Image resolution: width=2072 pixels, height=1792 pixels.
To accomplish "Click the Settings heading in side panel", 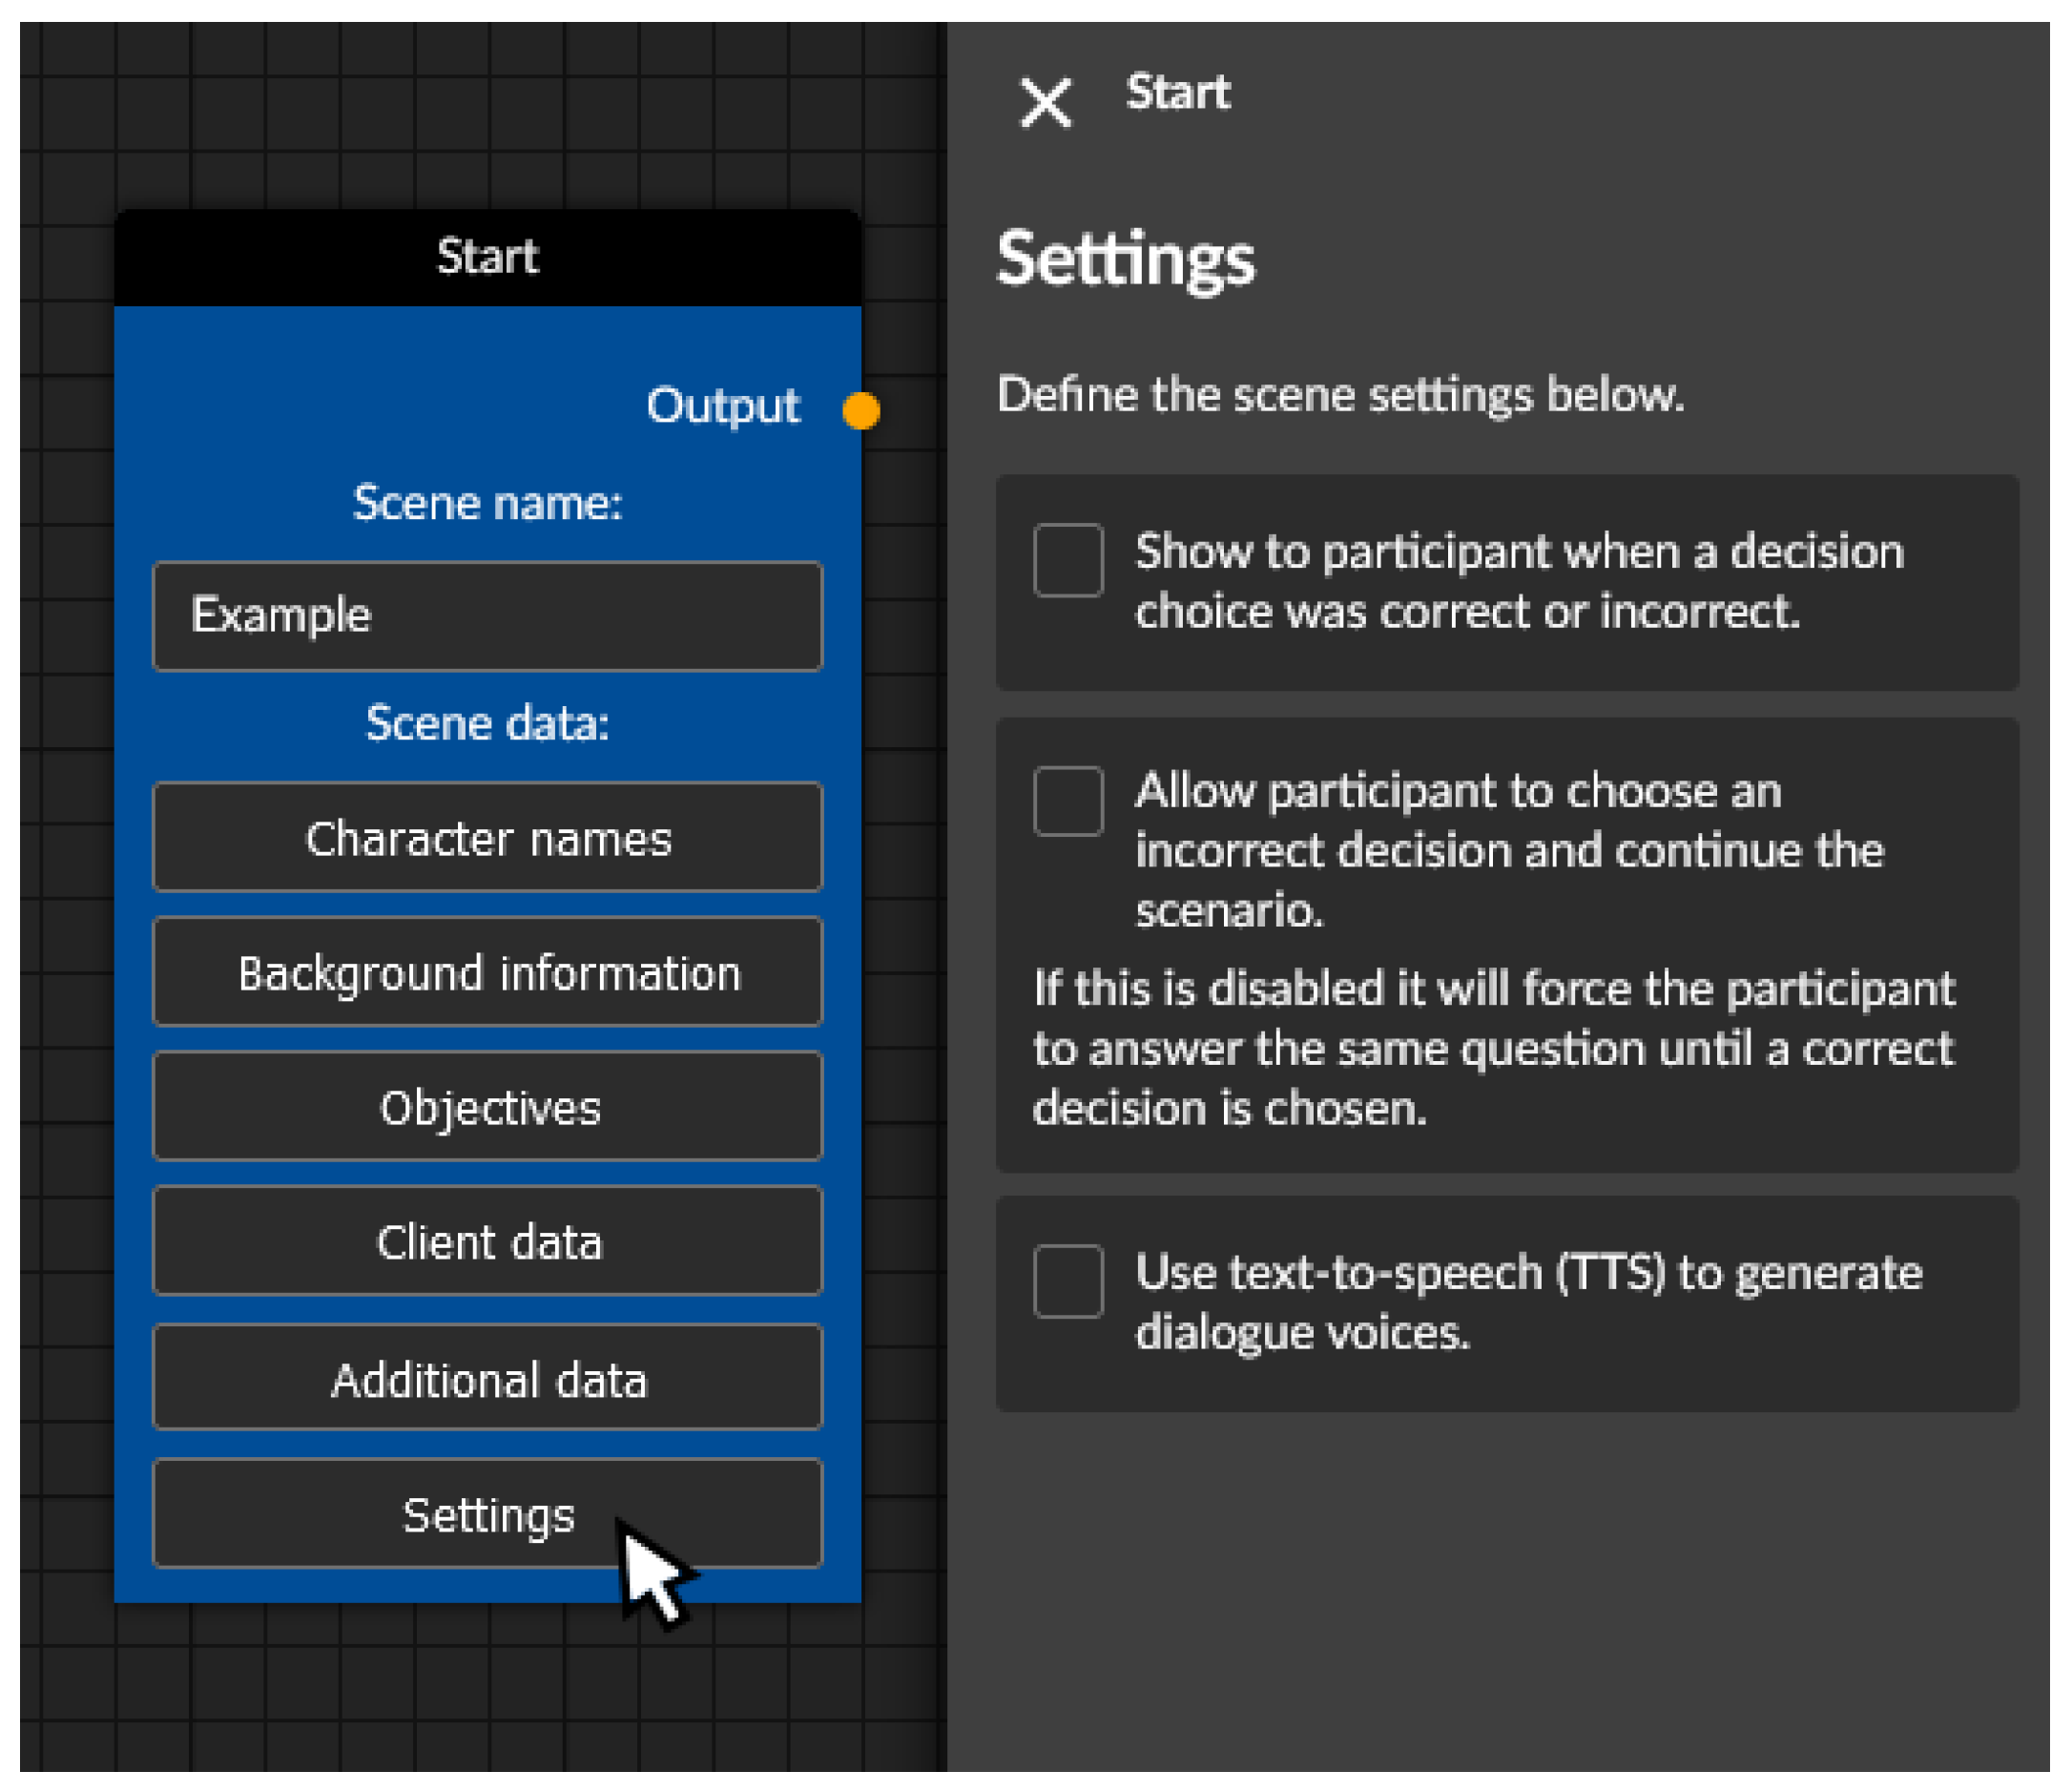I will pyautogui.click(x=1125, y=259).
